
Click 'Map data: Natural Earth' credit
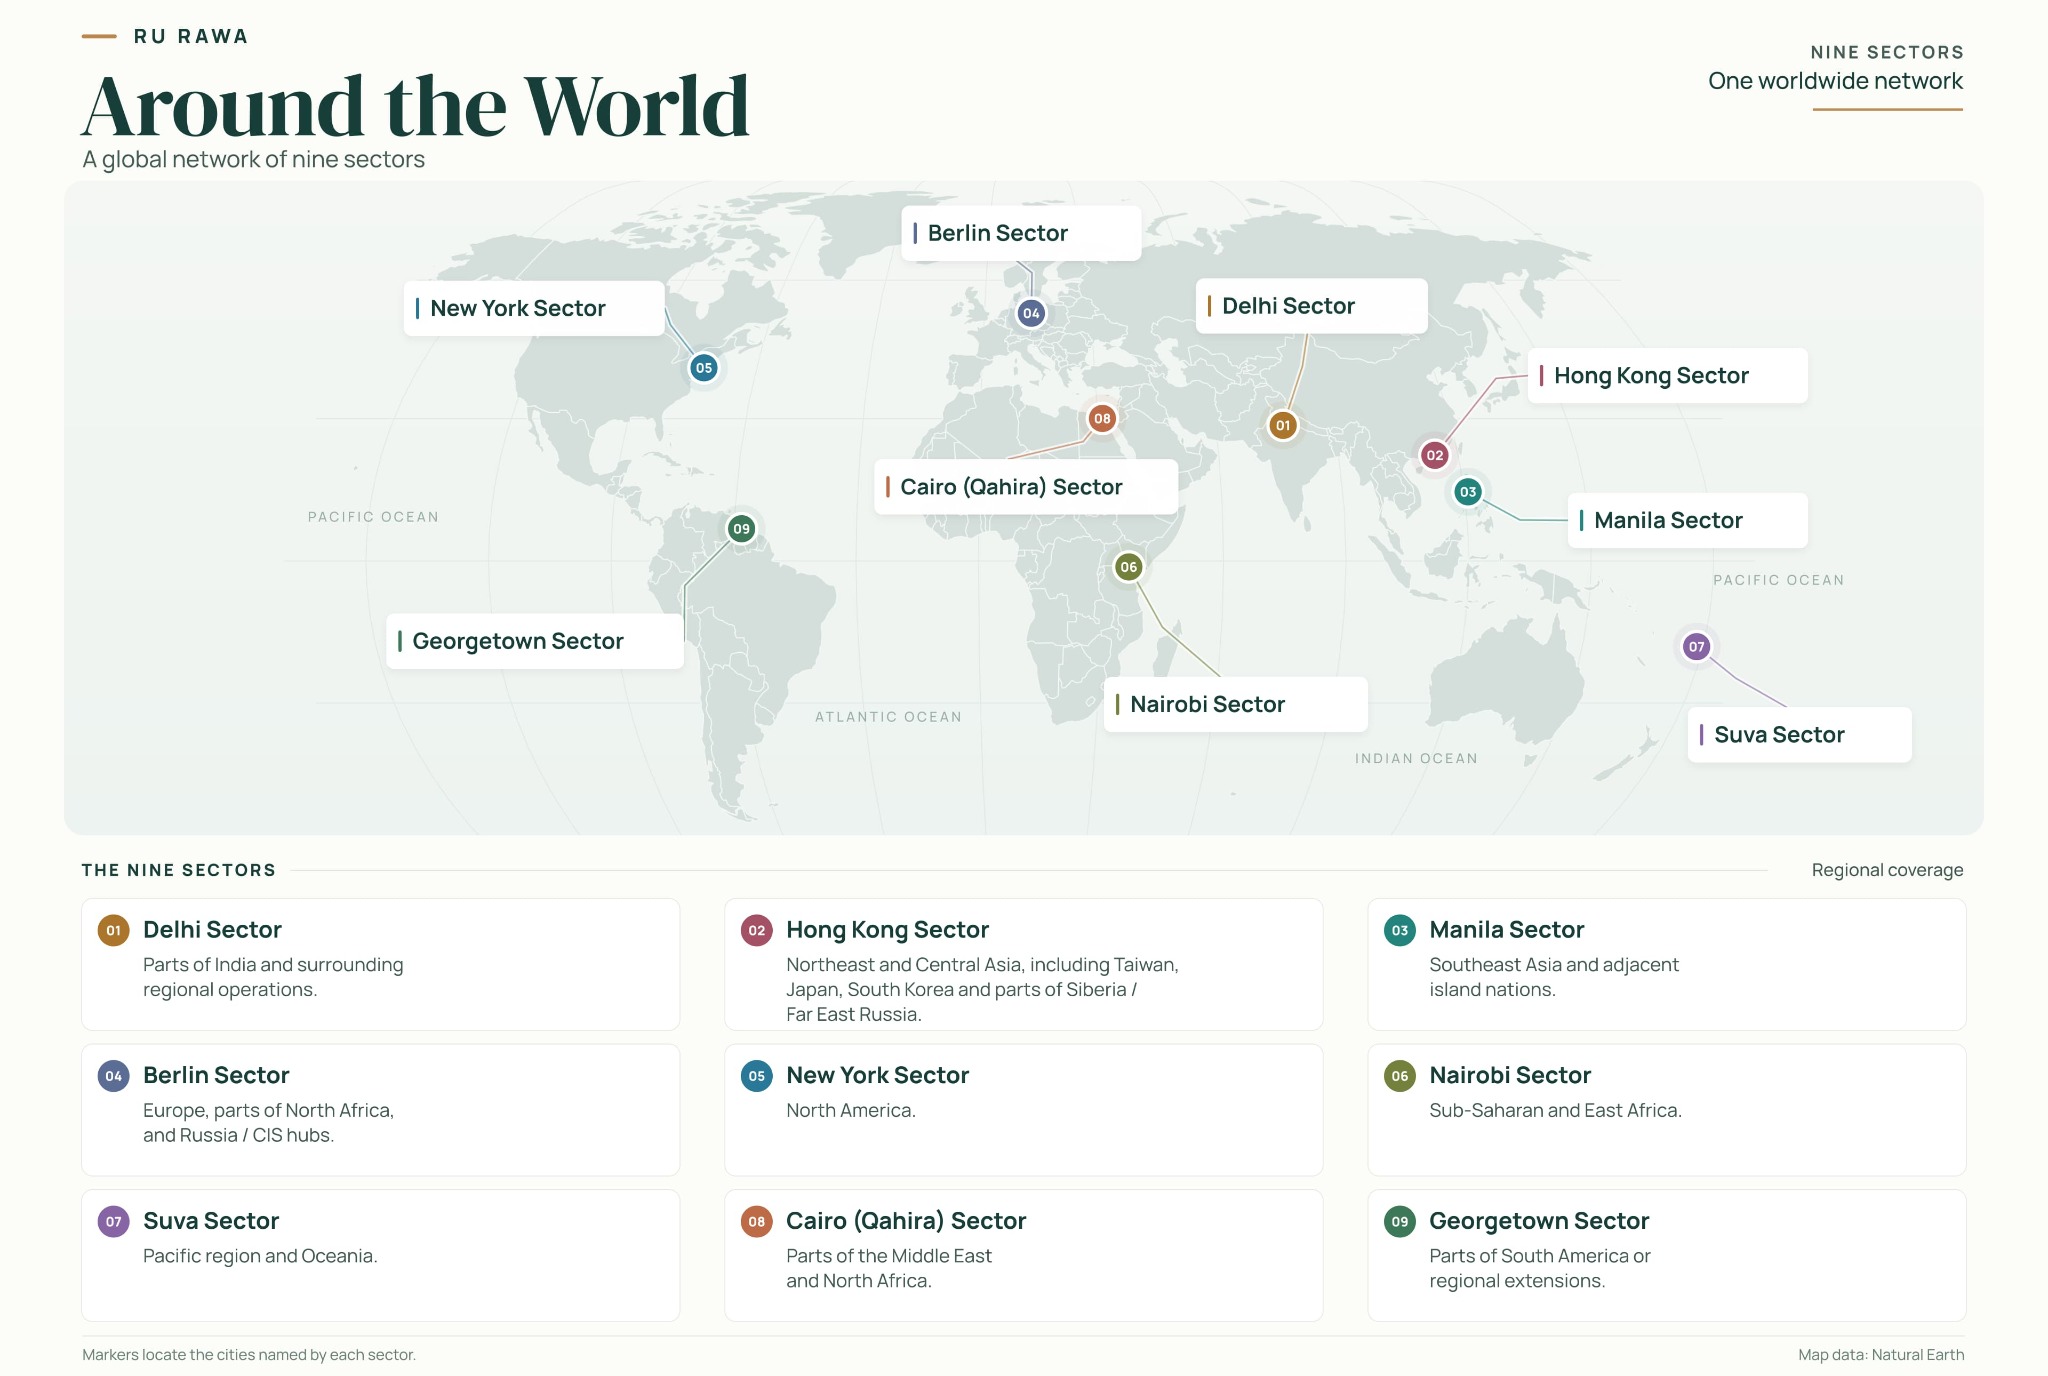point(1881,1355)
